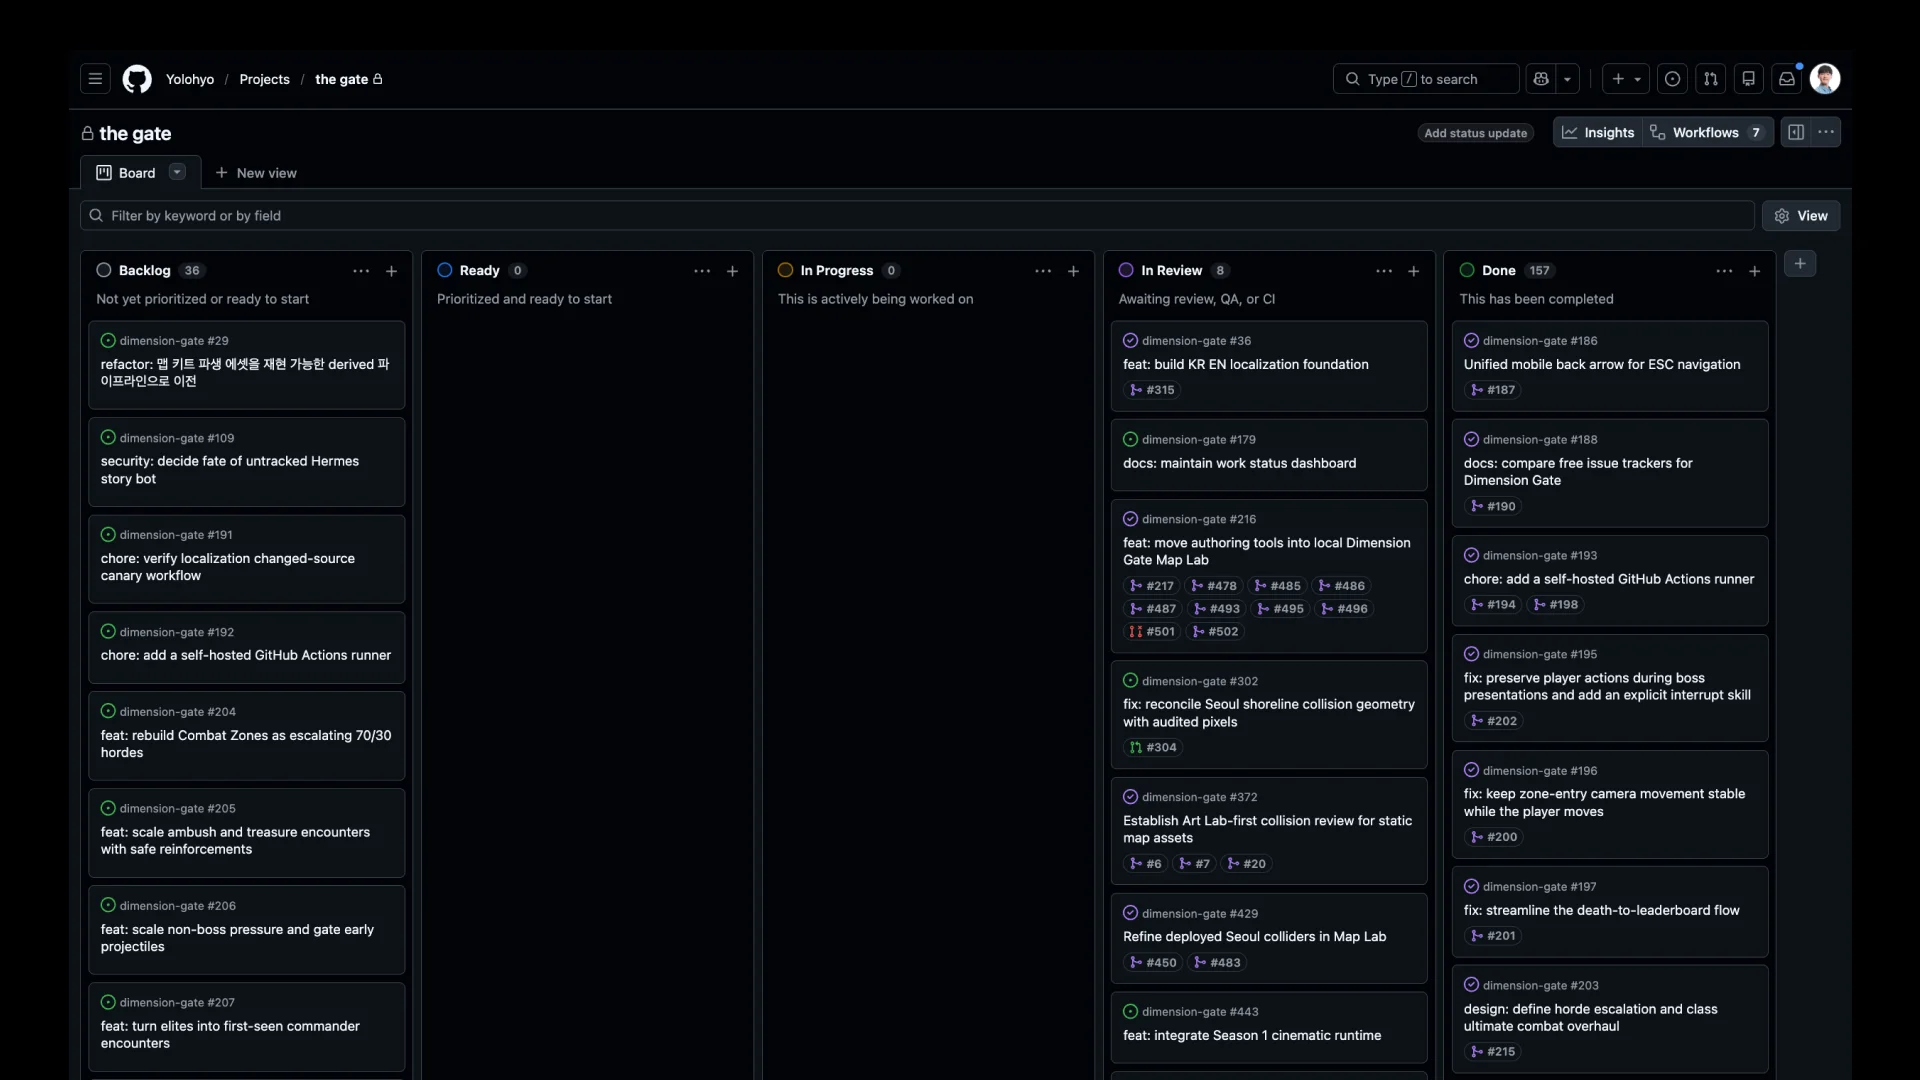The image size is (1920, 1080).
Task: Open card feat: integrate Season 1 cinematic runtime
Action: click(1268, 1027)
